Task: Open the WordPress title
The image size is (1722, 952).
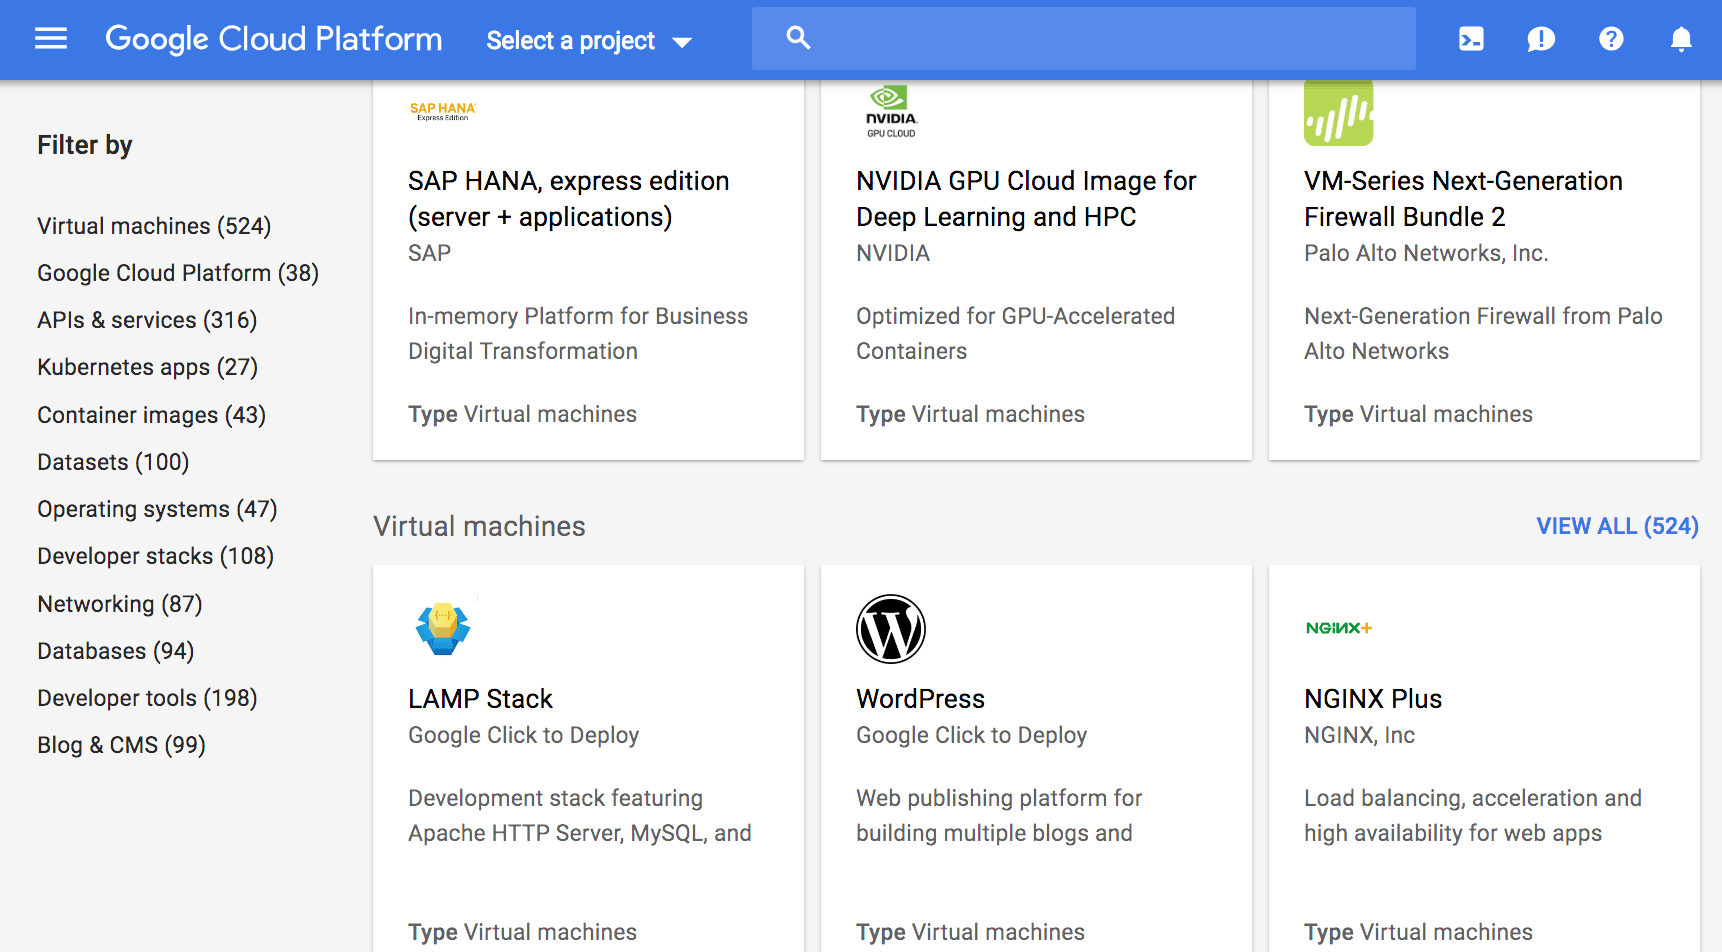Action: pyautogui.click(x=920, y=699)
